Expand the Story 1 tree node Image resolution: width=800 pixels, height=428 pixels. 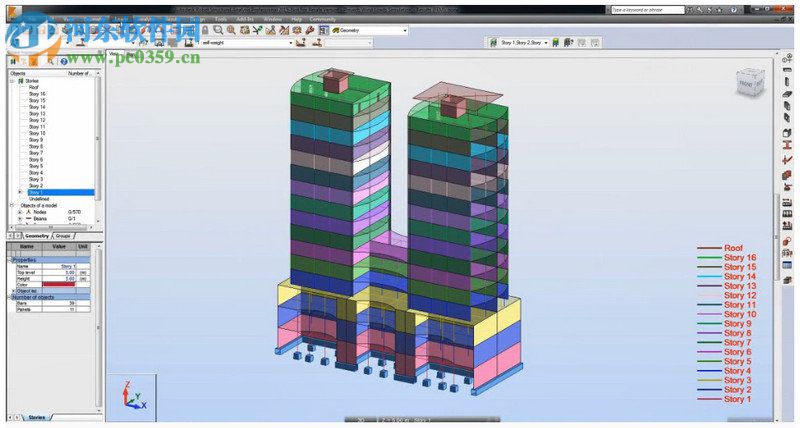(x=20, y=192)
